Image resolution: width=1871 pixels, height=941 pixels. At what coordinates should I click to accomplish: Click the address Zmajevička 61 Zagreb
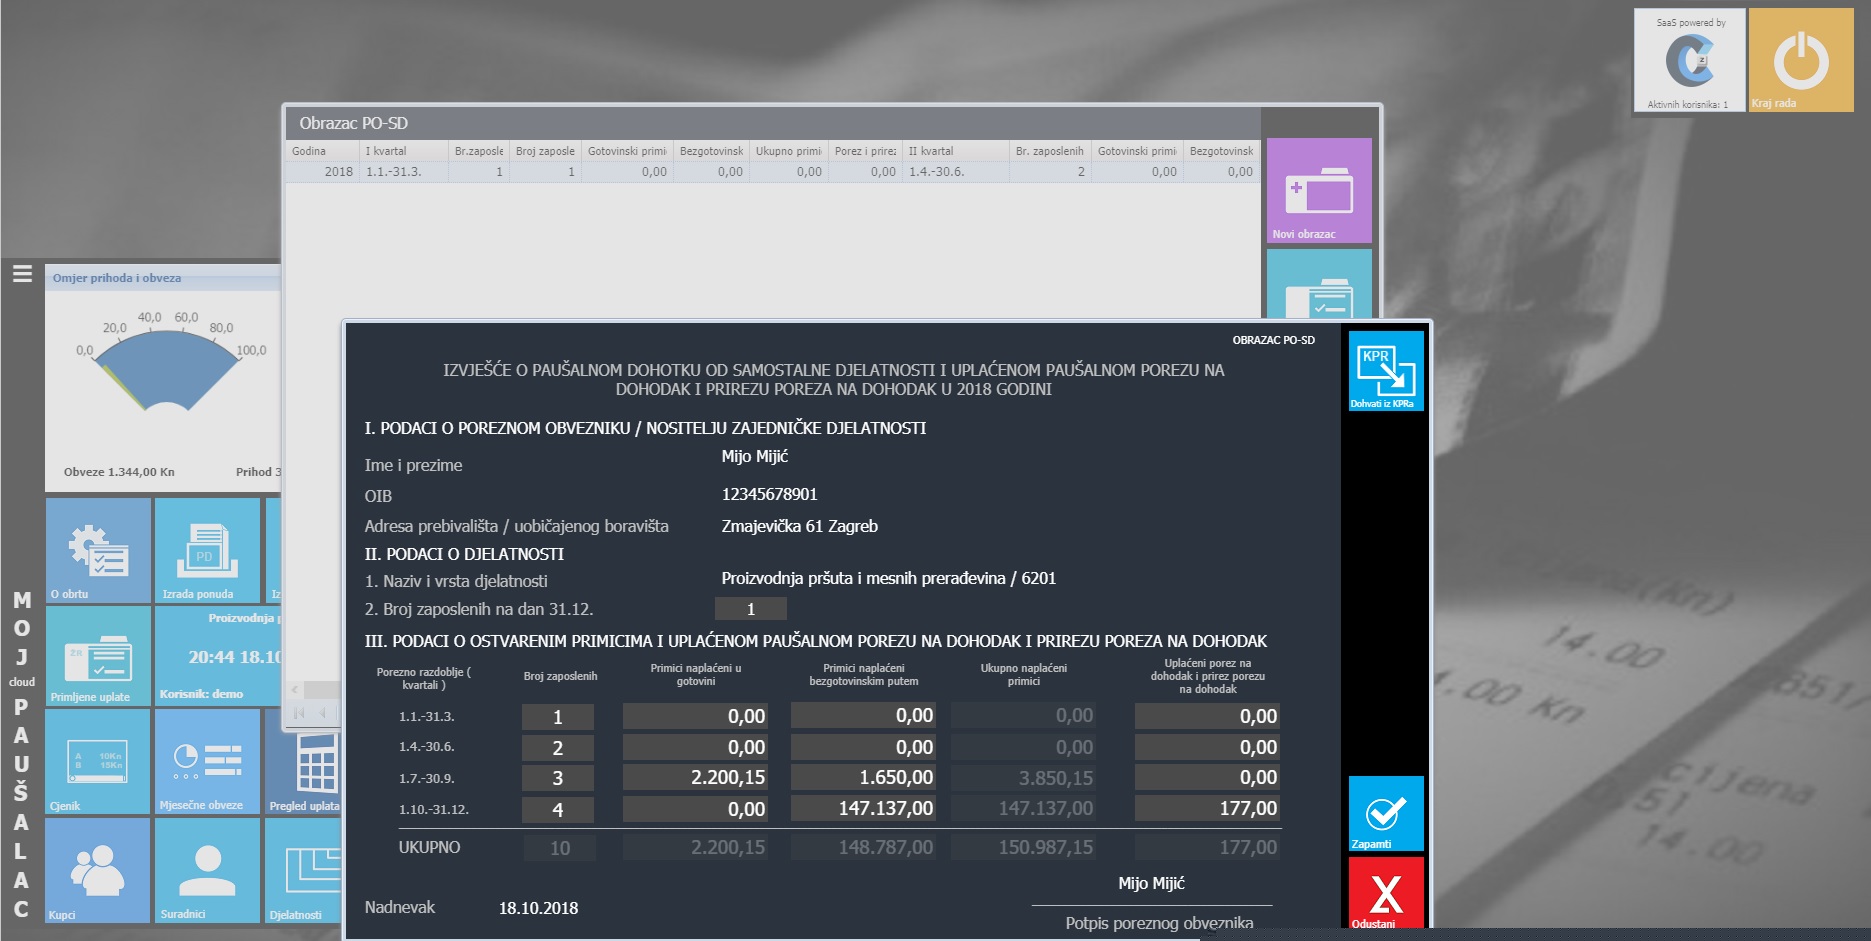[x=800, y=526]
